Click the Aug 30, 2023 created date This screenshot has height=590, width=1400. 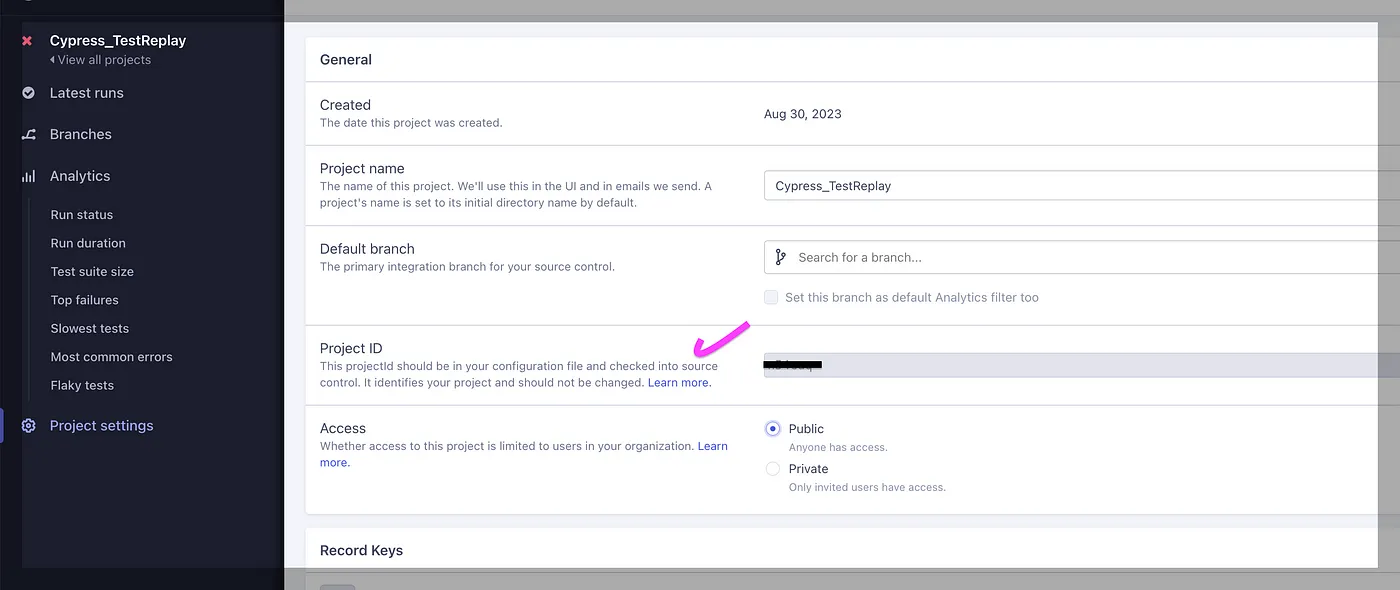click(803, 114)
